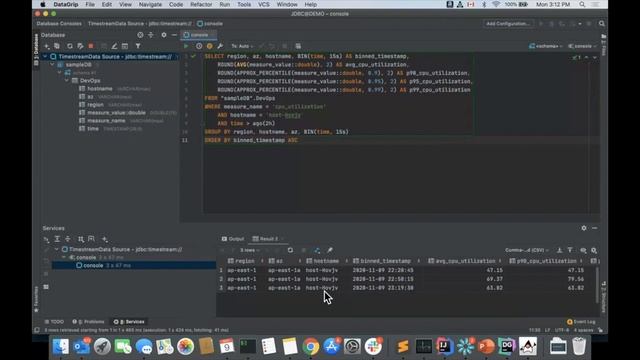Select the Result tab
The image size is (640, 360).
click(x=267, y=239)
